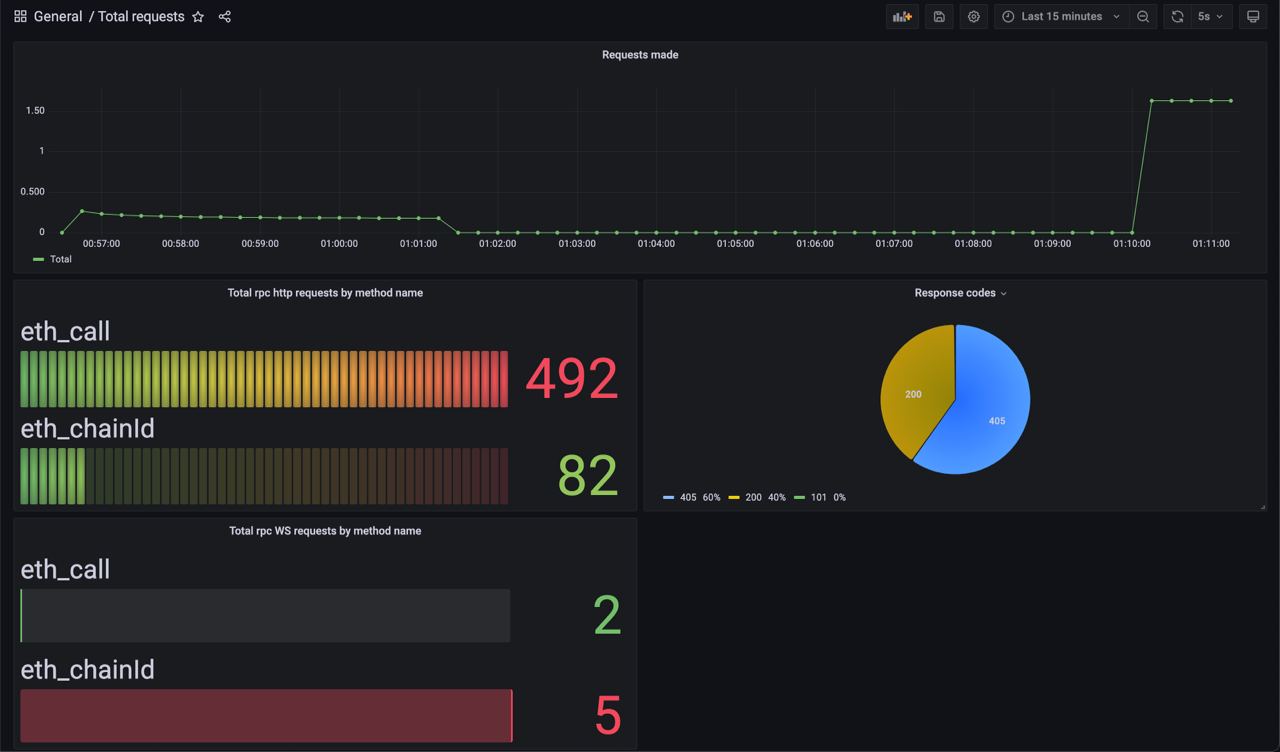Screen dimensions: 1280x752
Task: Click the WS eth_chainId red bar
Action: 266,716
